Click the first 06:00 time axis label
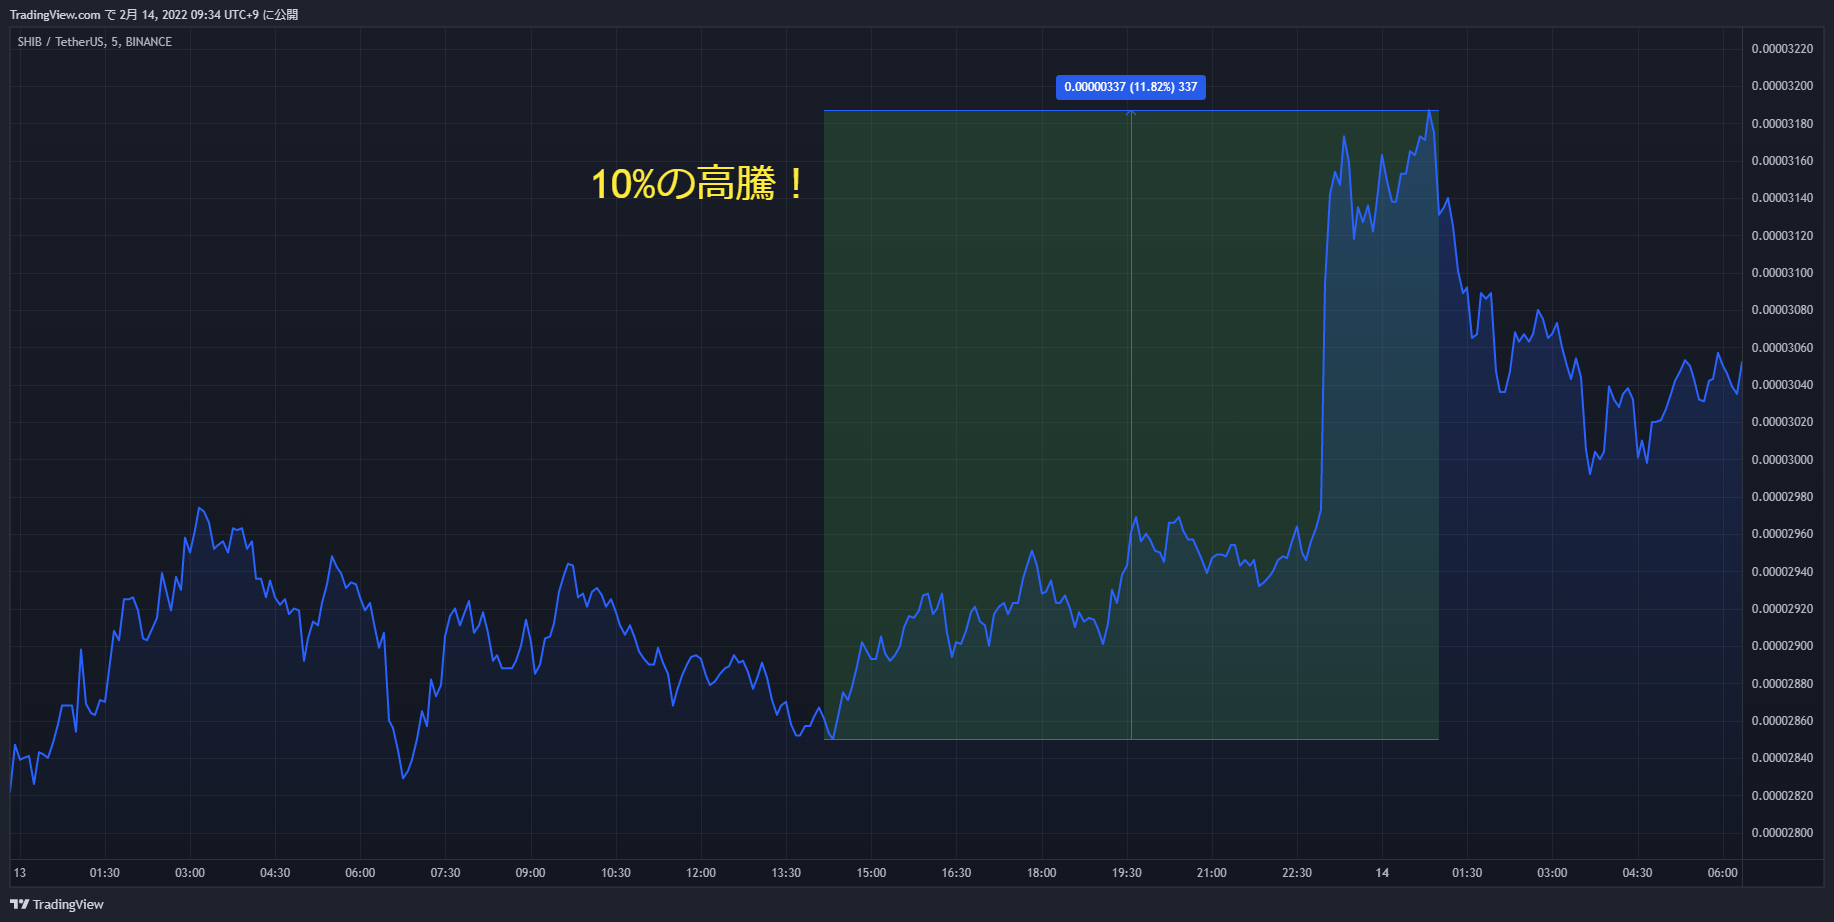 coord(360,873)
